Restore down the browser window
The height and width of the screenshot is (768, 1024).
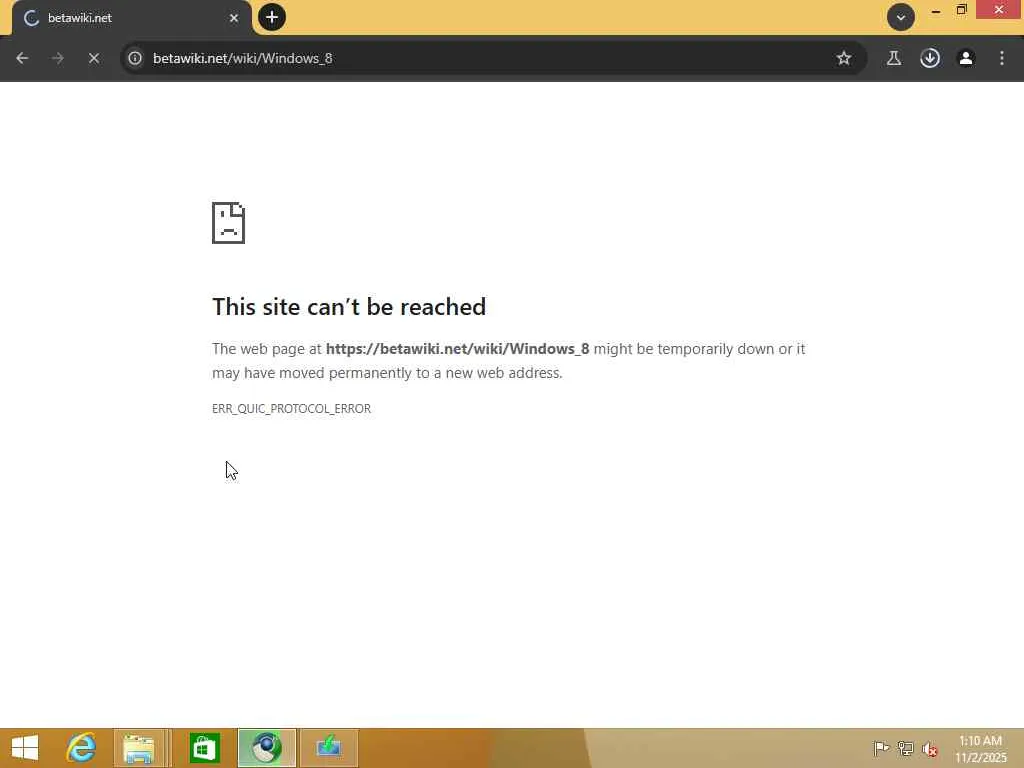tap(961, 10)
